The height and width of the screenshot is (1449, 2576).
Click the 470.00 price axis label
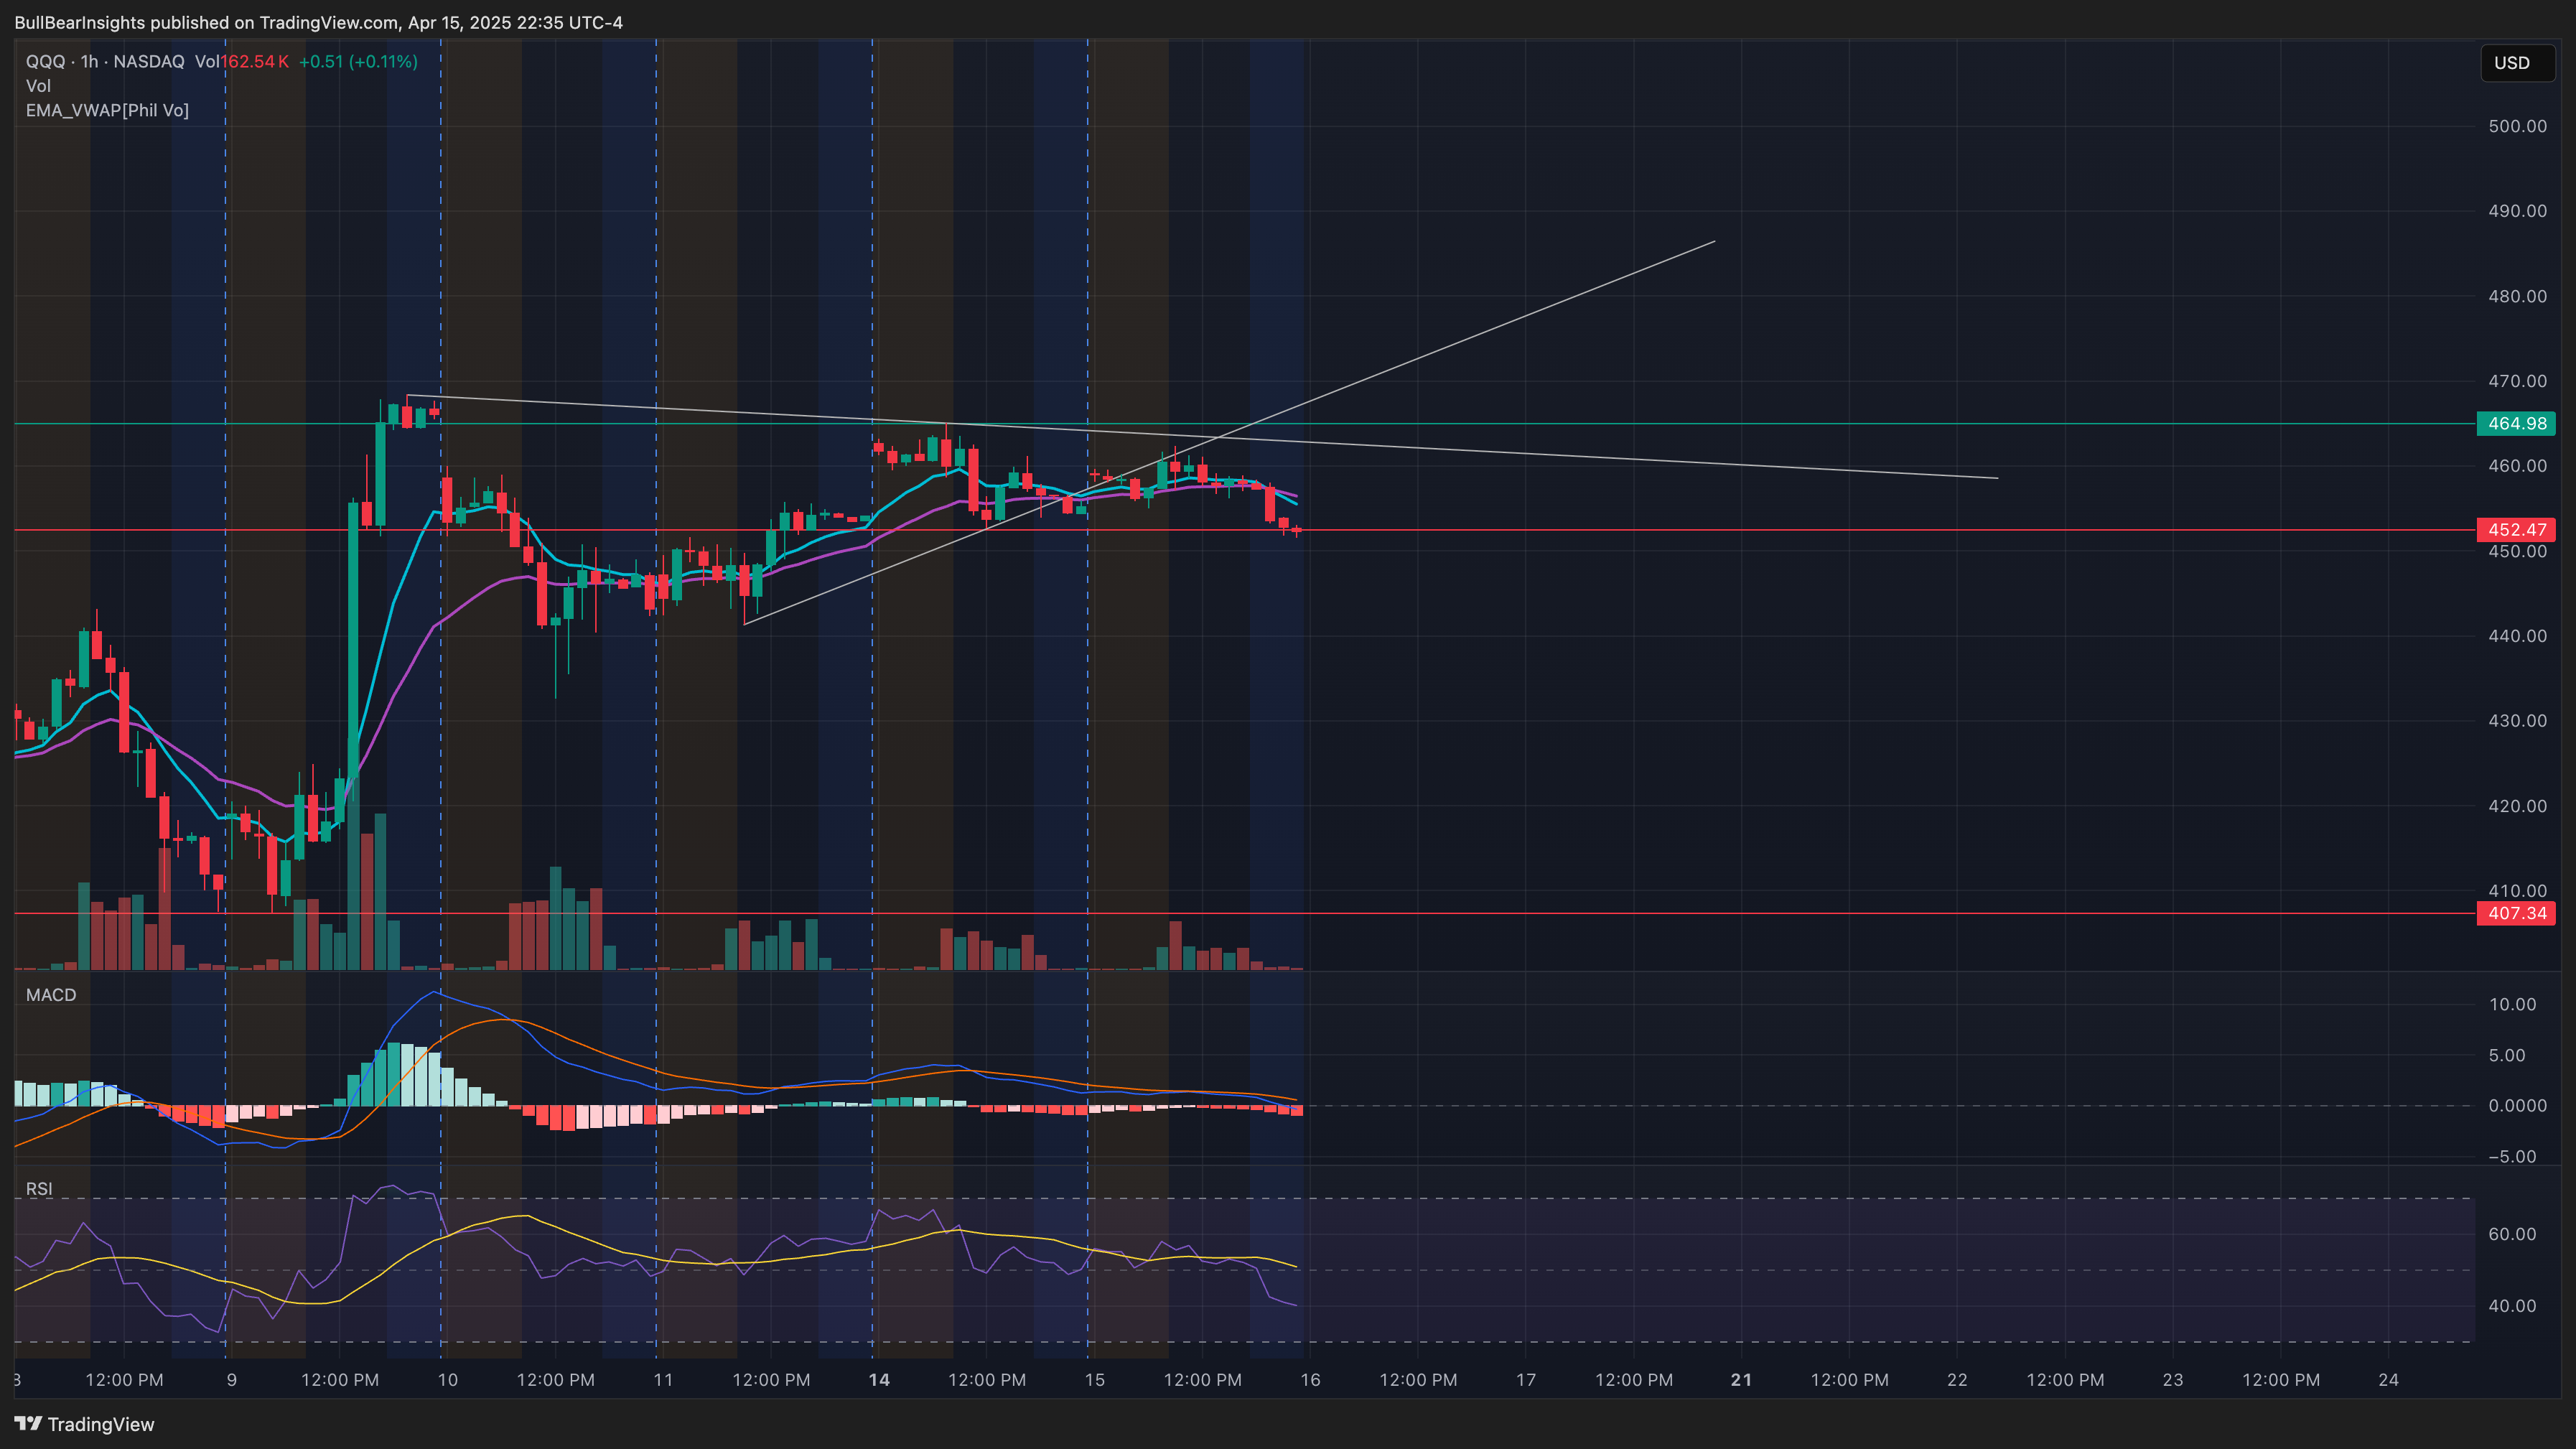[x=2517, y=381]
